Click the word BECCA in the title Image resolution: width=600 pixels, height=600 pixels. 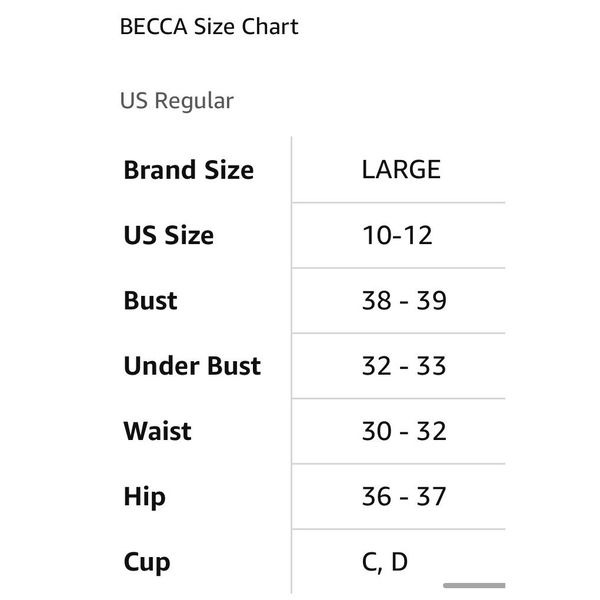154,27
